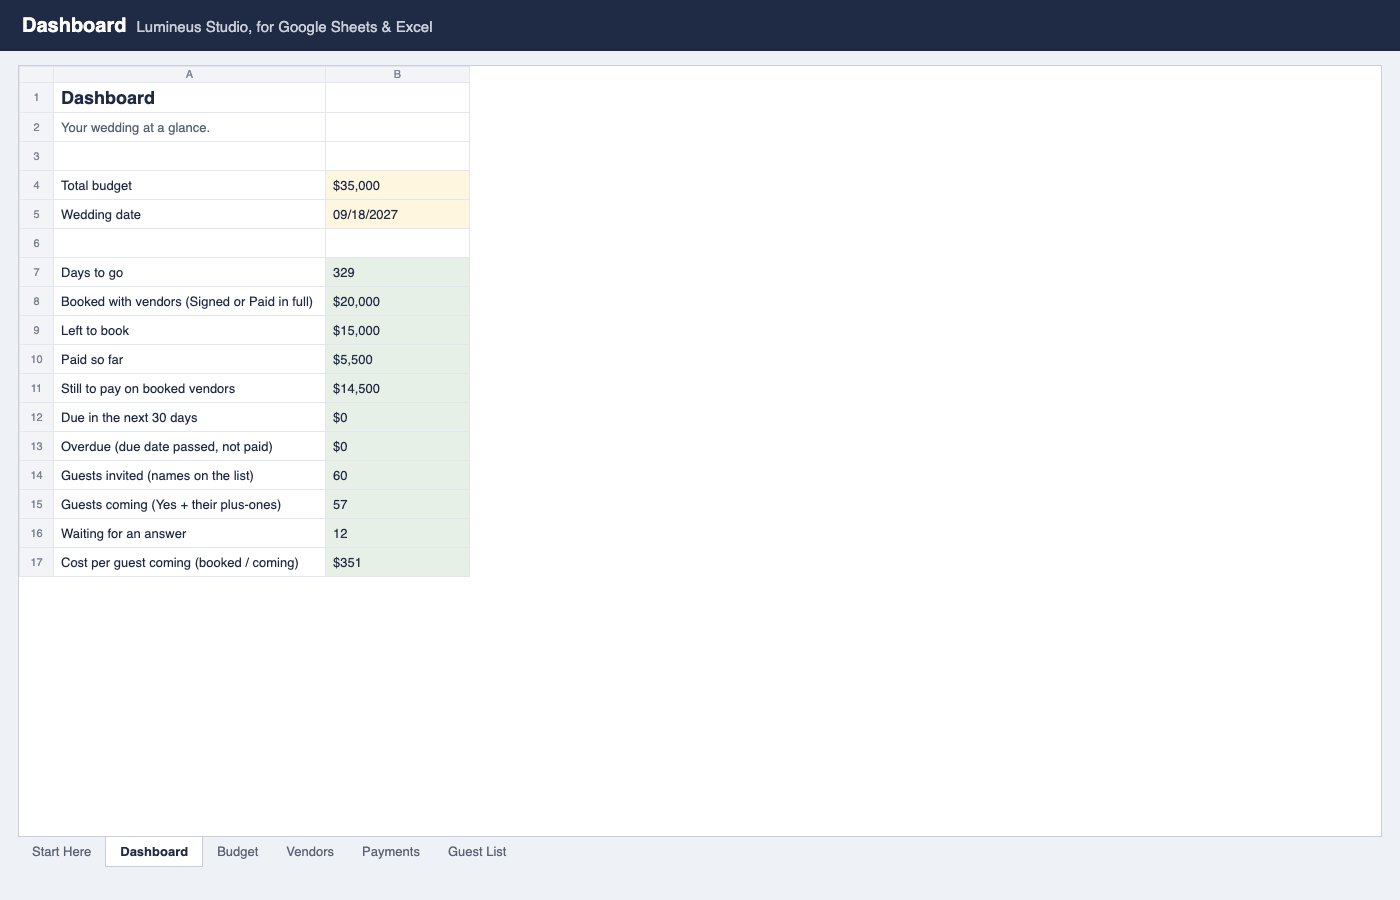The width and height of the screenshot is (1400, 900).
Task: Click the 'Wedding date' label
Action: tap(189, 214)
